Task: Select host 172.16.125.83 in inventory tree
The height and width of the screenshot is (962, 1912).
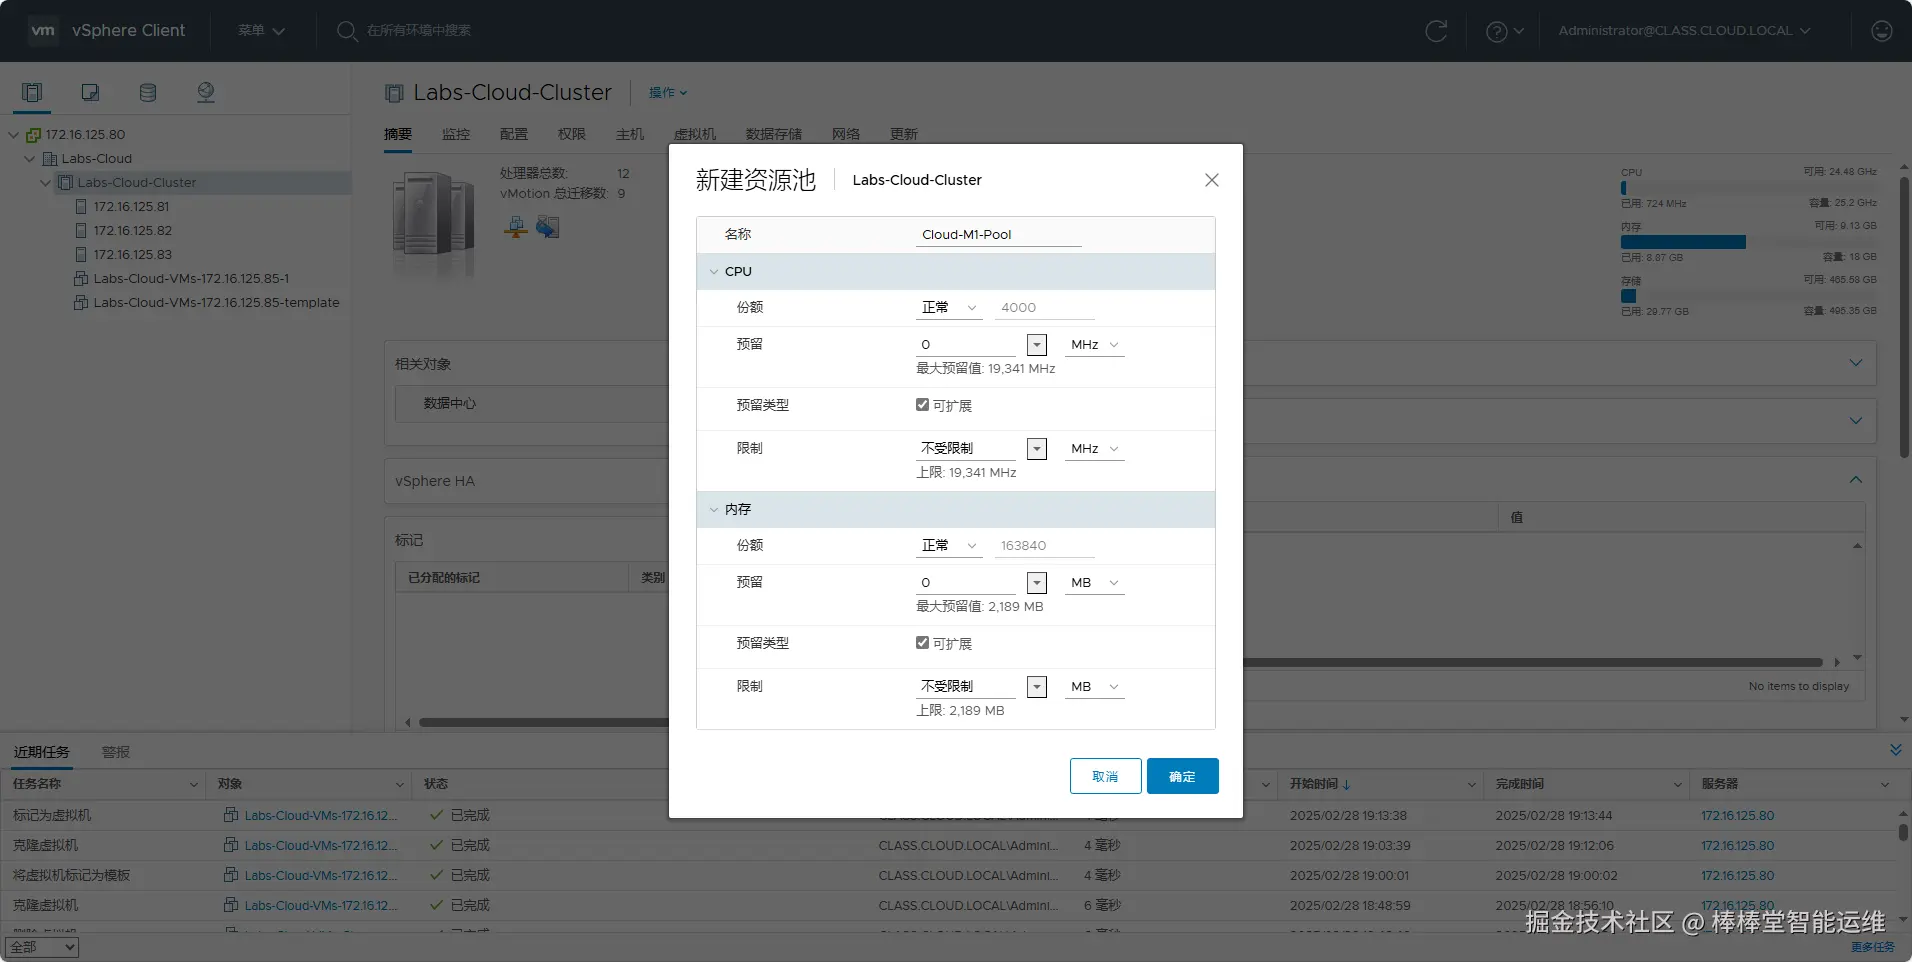Action: [x=133, y=255]
